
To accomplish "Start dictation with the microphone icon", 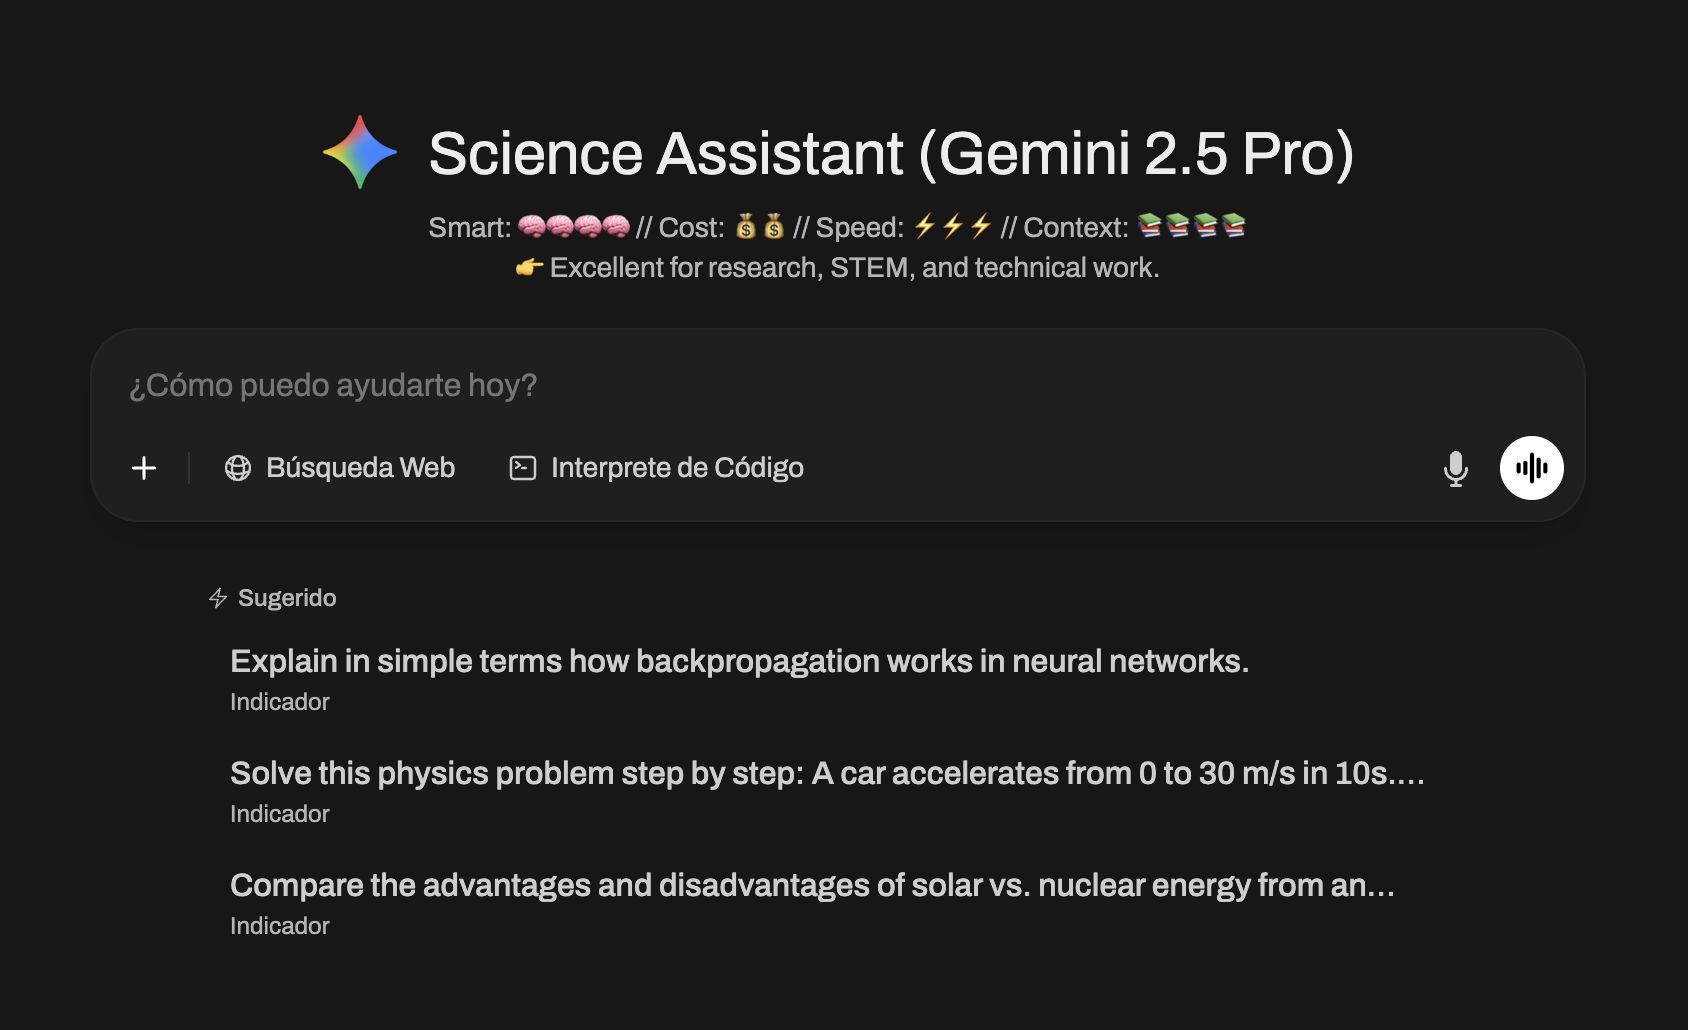I will pyautogui.click(x=1456, y=468).
